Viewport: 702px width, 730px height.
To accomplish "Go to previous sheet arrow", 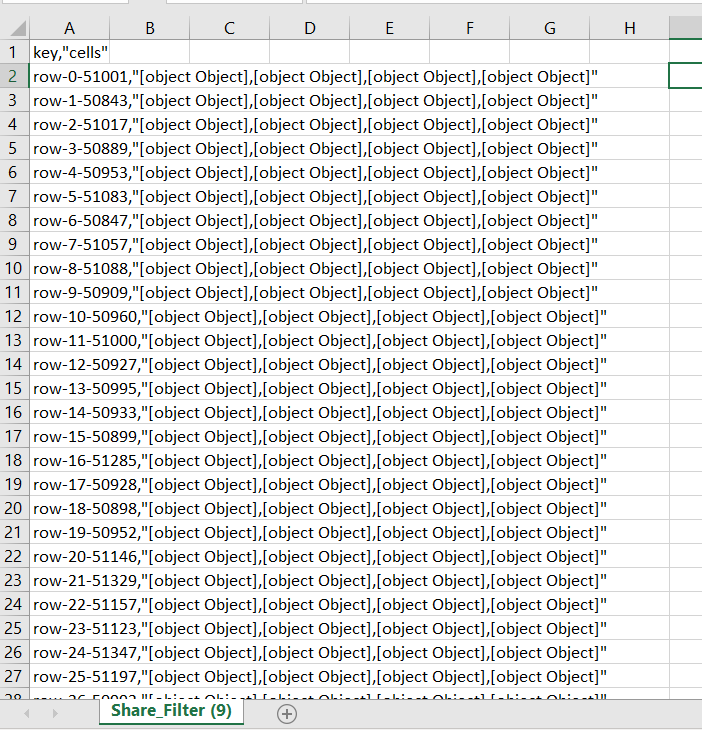I will click(x=27, y=713).
